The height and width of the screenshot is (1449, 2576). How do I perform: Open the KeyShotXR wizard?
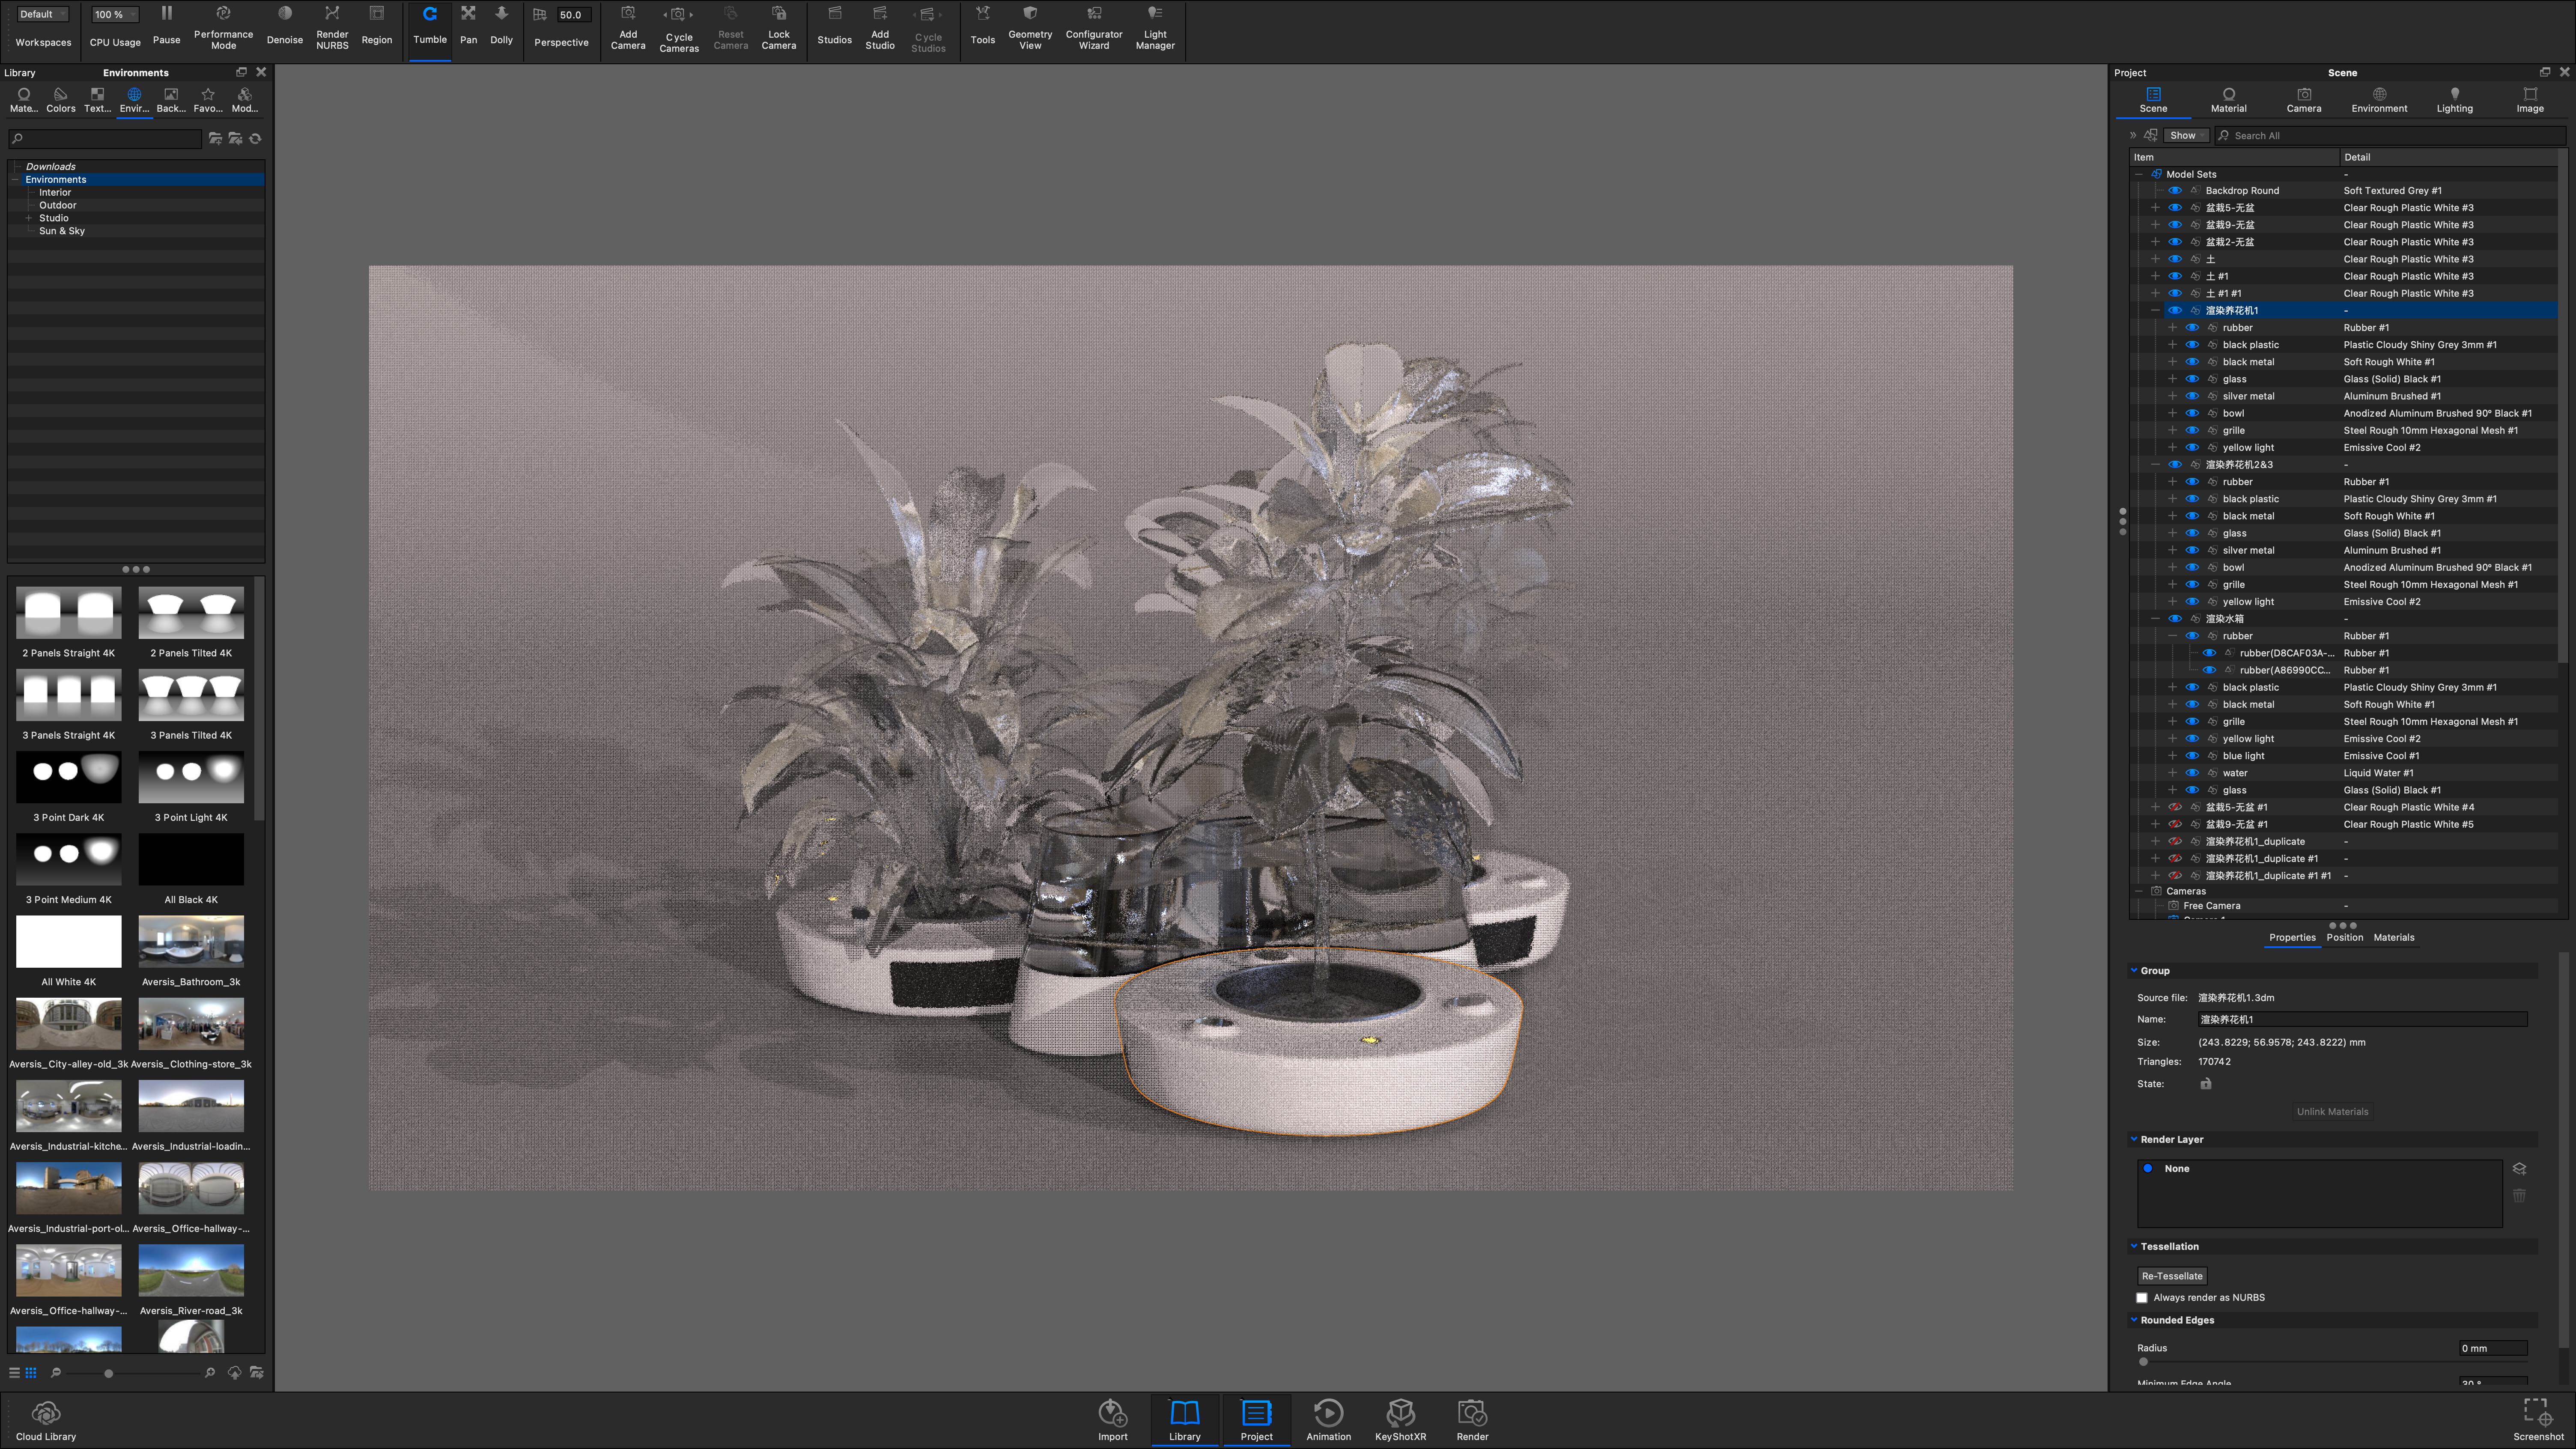point(1400,1412)
